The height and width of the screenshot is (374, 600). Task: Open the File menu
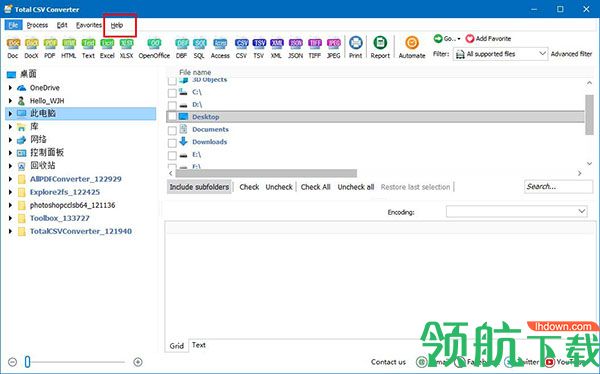click(13, 25)
